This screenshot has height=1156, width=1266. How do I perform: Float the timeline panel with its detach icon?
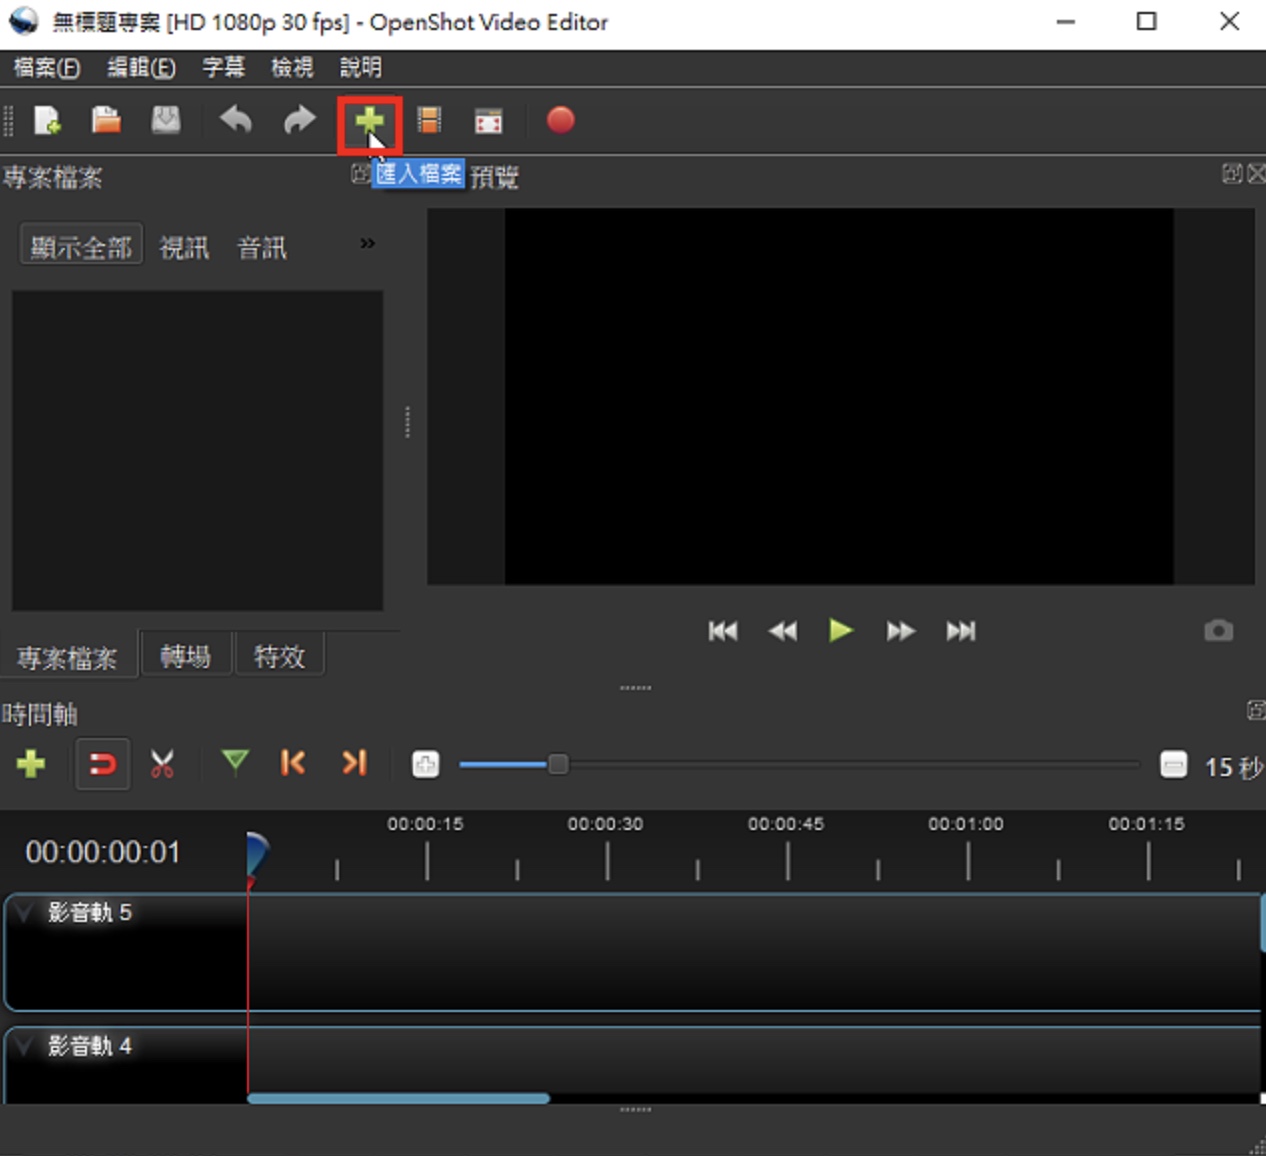(1256, 710)
